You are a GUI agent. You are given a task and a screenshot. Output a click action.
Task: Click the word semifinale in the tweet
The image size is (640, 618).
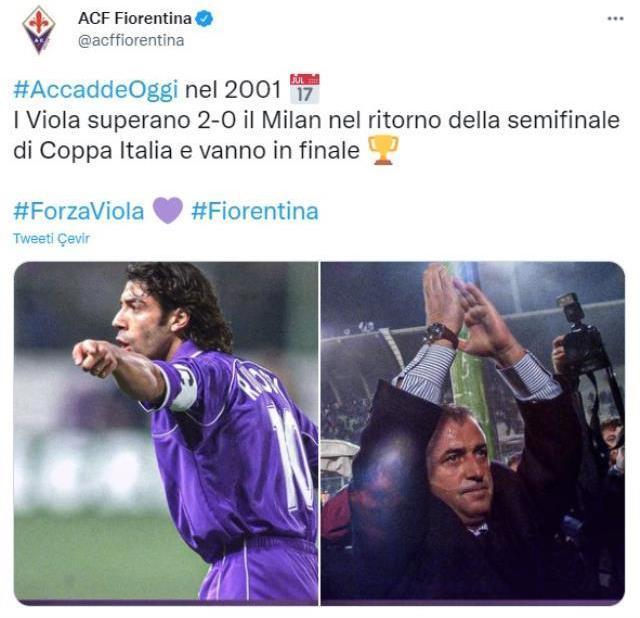[564, 120]
